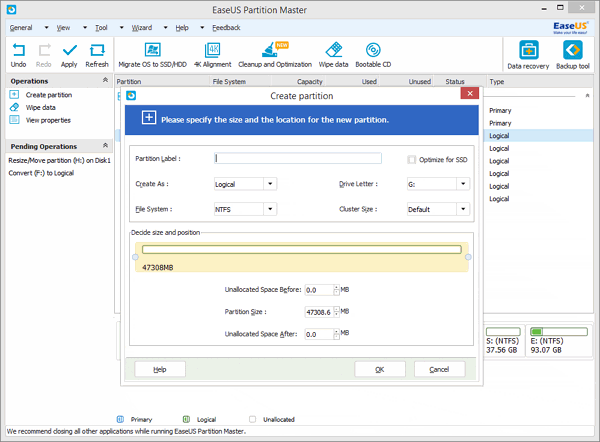Click the Unallocated legend icon
This screenshot has height=442, width=600.
[253, 419]
